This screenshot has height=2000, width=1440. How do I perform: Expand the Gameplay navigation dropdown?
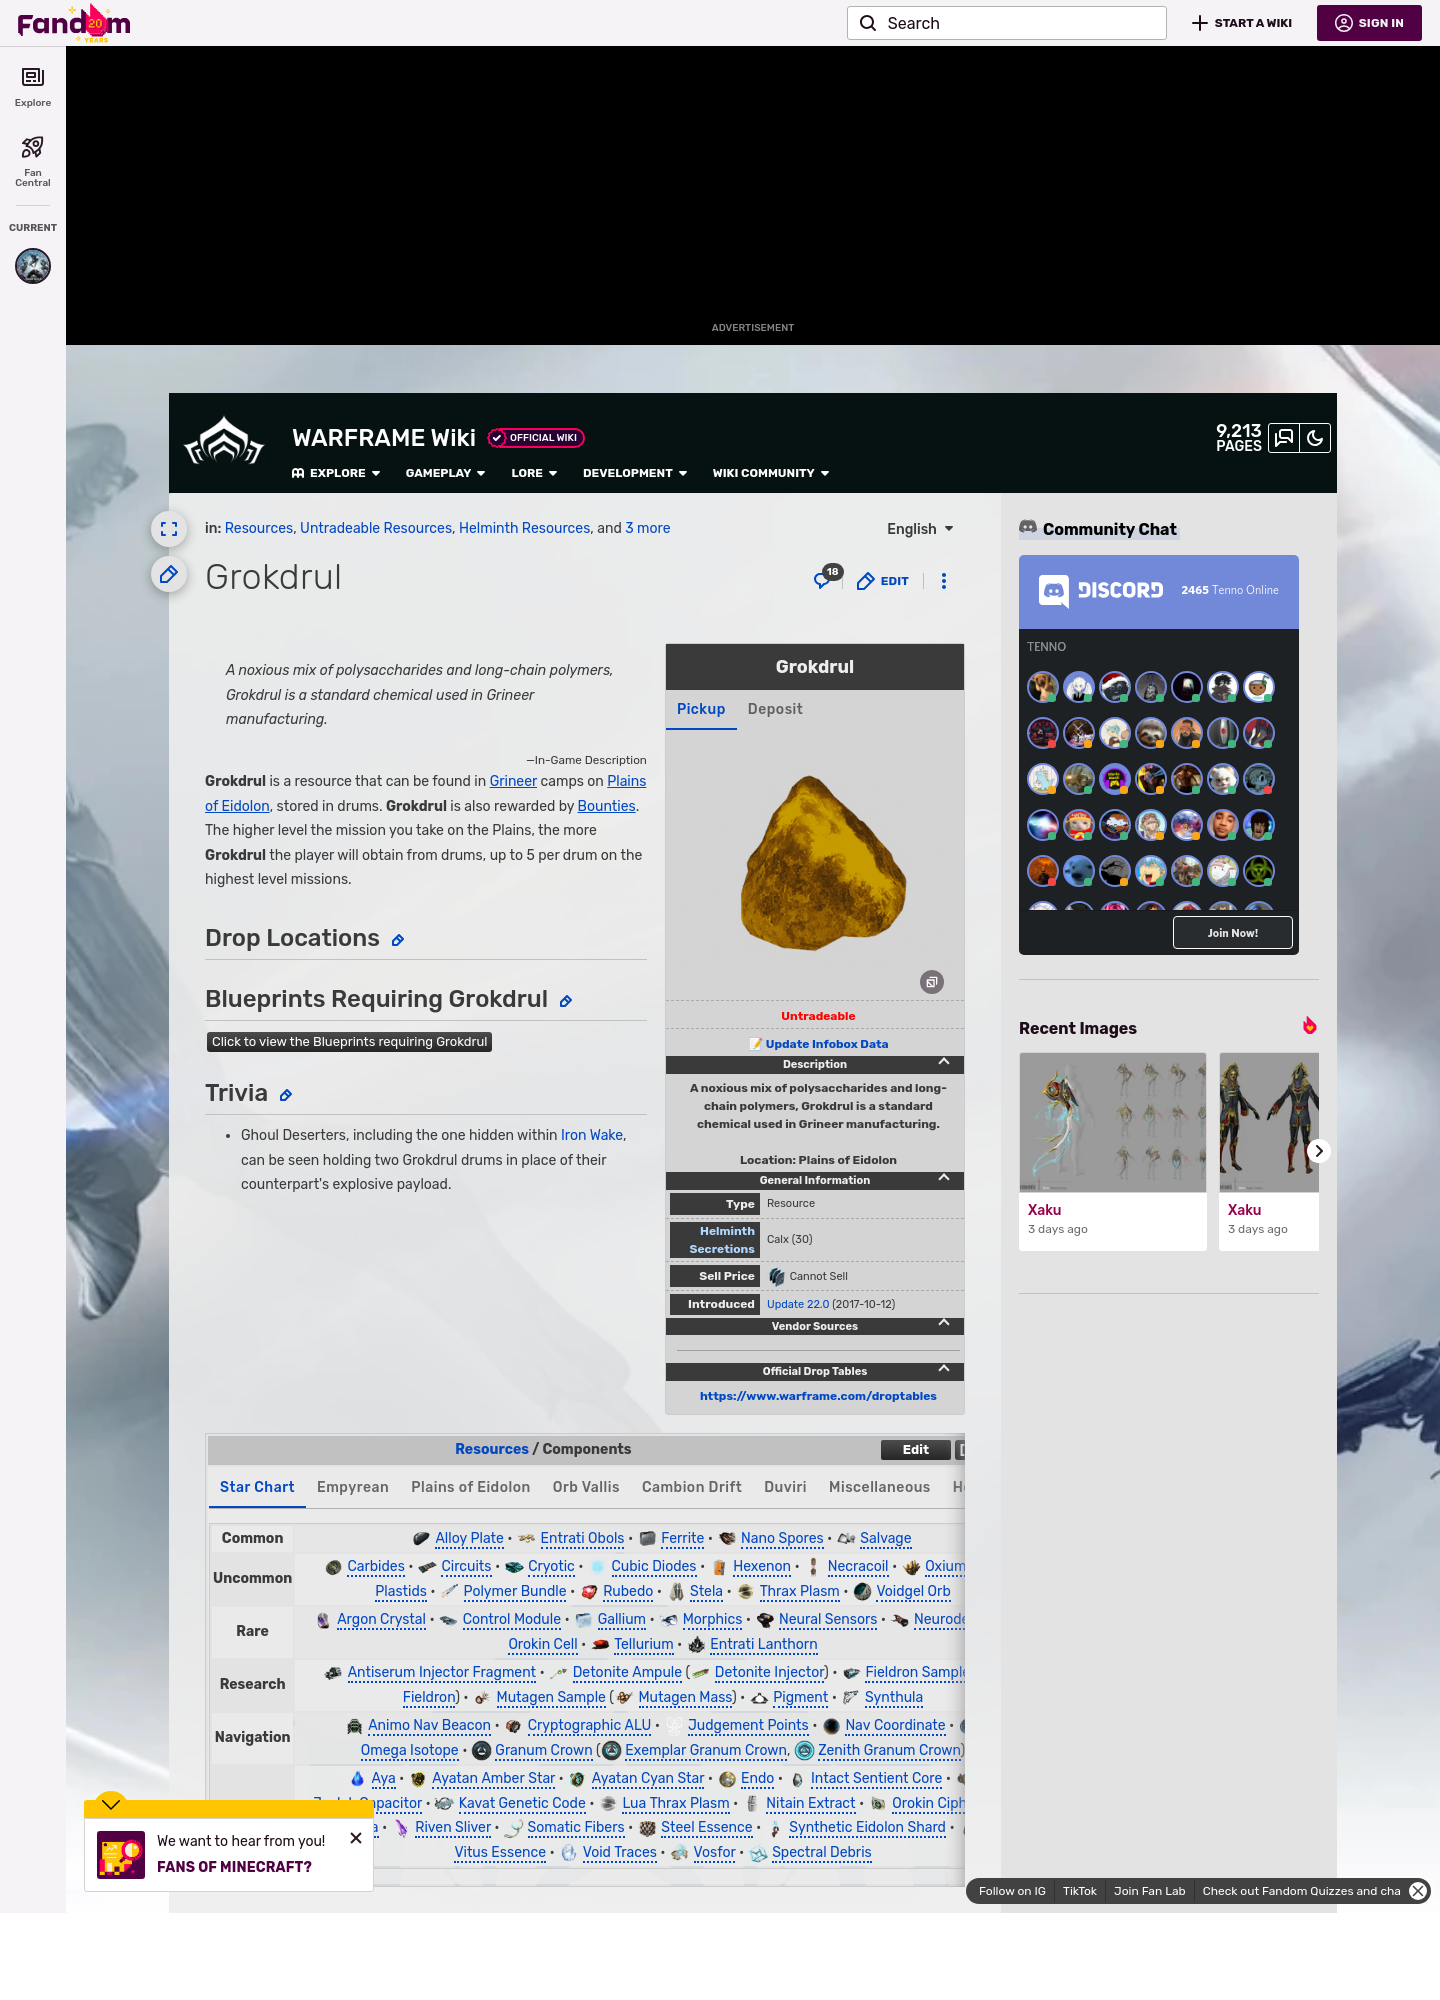(445, 473)
